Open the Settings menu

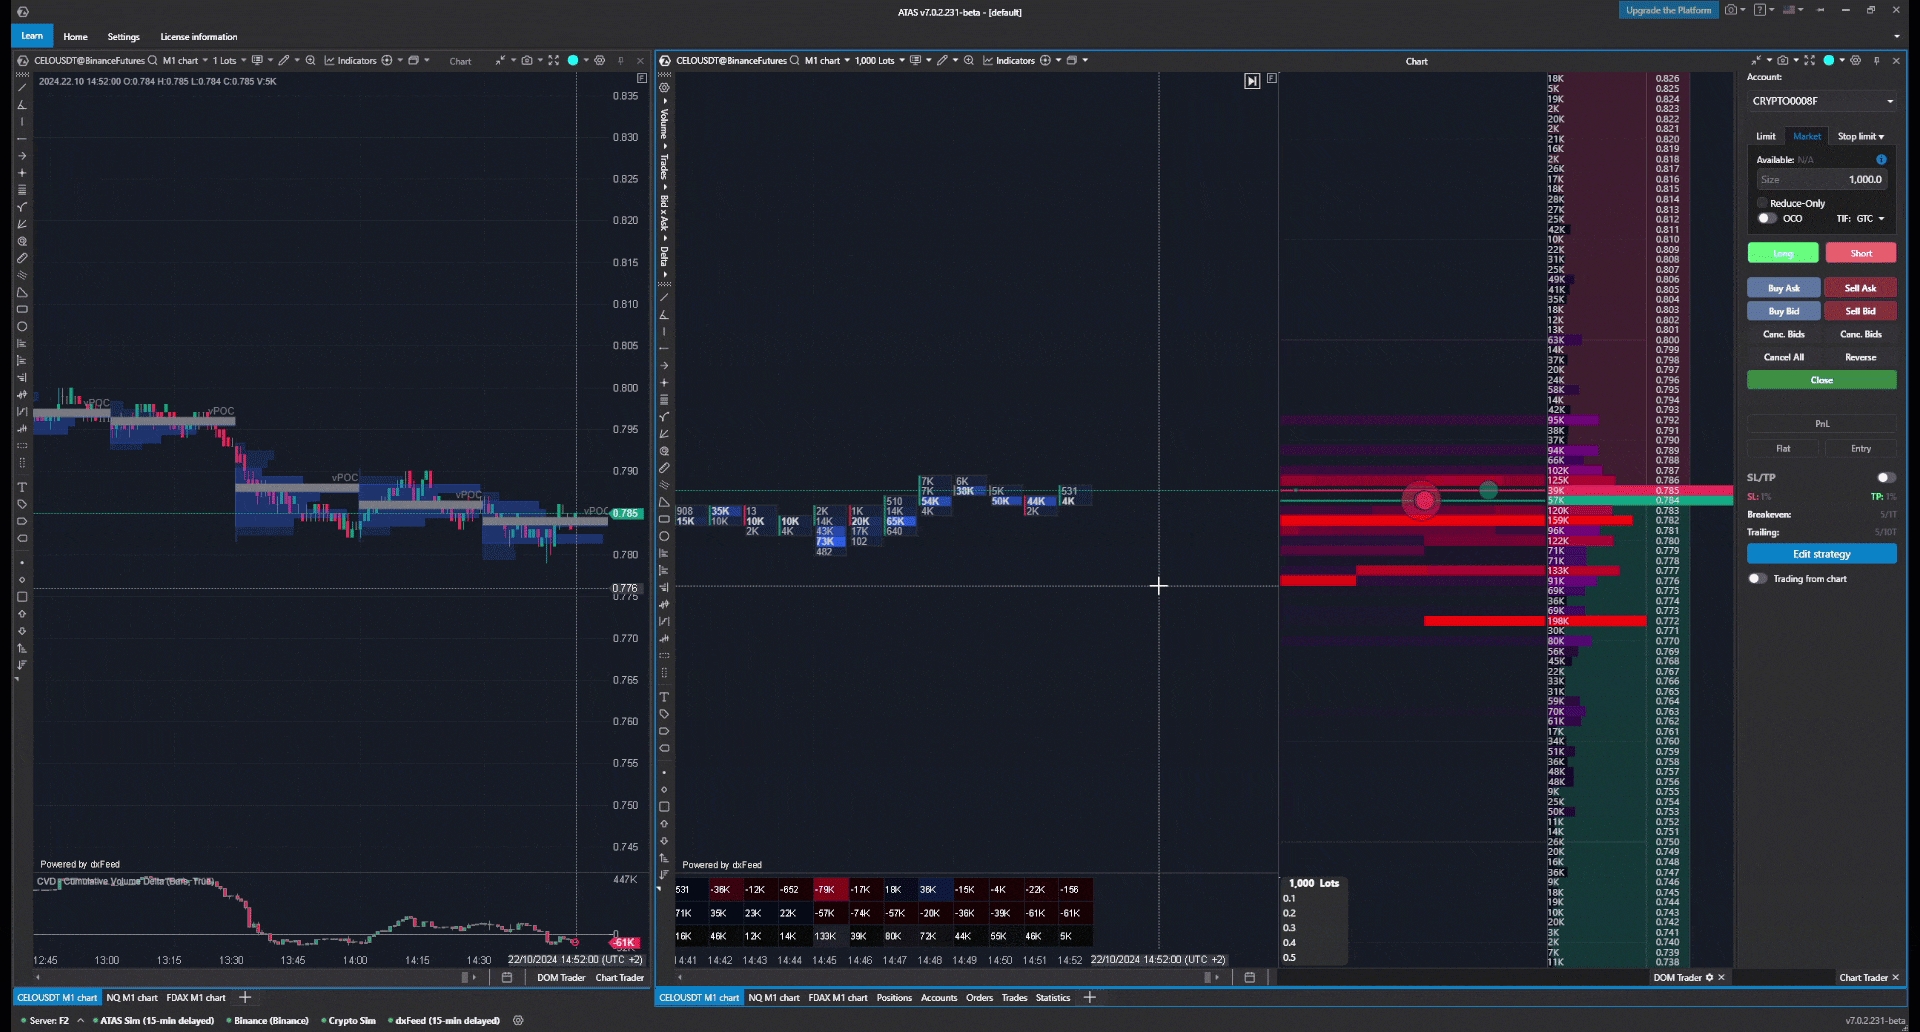click(123, 37)
